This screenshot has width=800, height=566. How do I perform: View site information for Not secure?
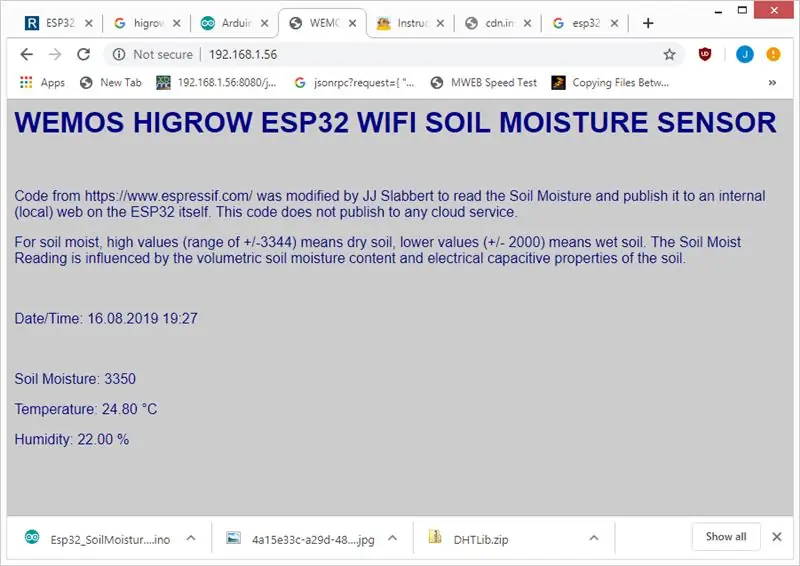click(118, 54)
